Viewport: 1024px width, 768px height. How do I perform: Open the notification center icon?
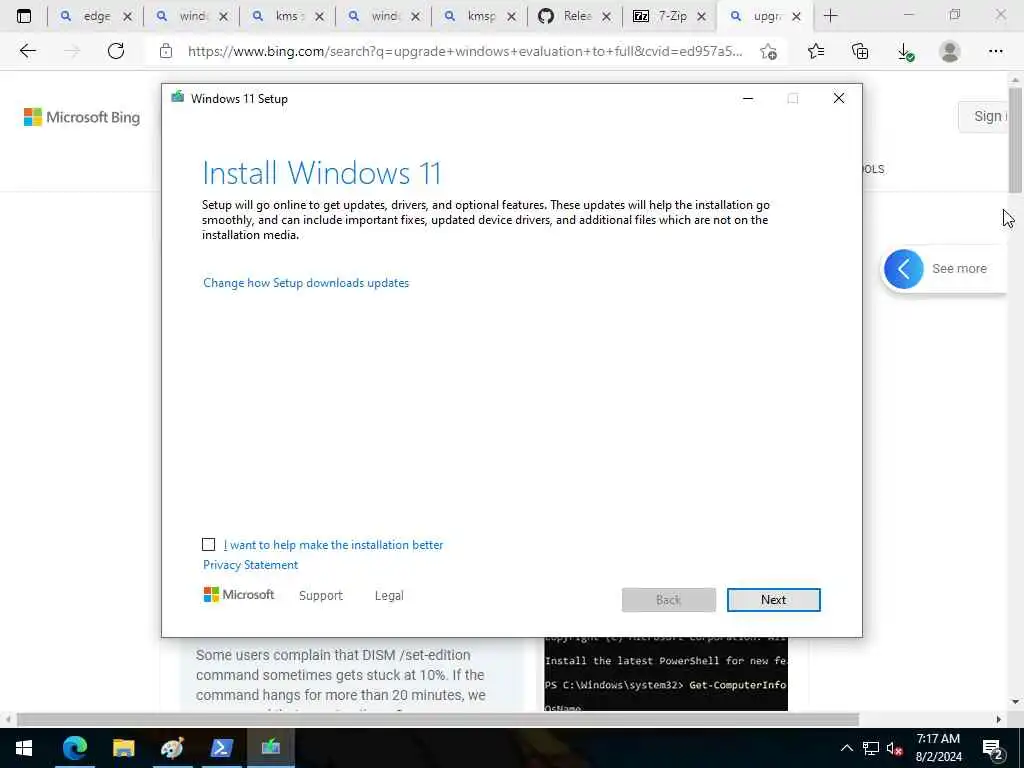coord(994,748)
